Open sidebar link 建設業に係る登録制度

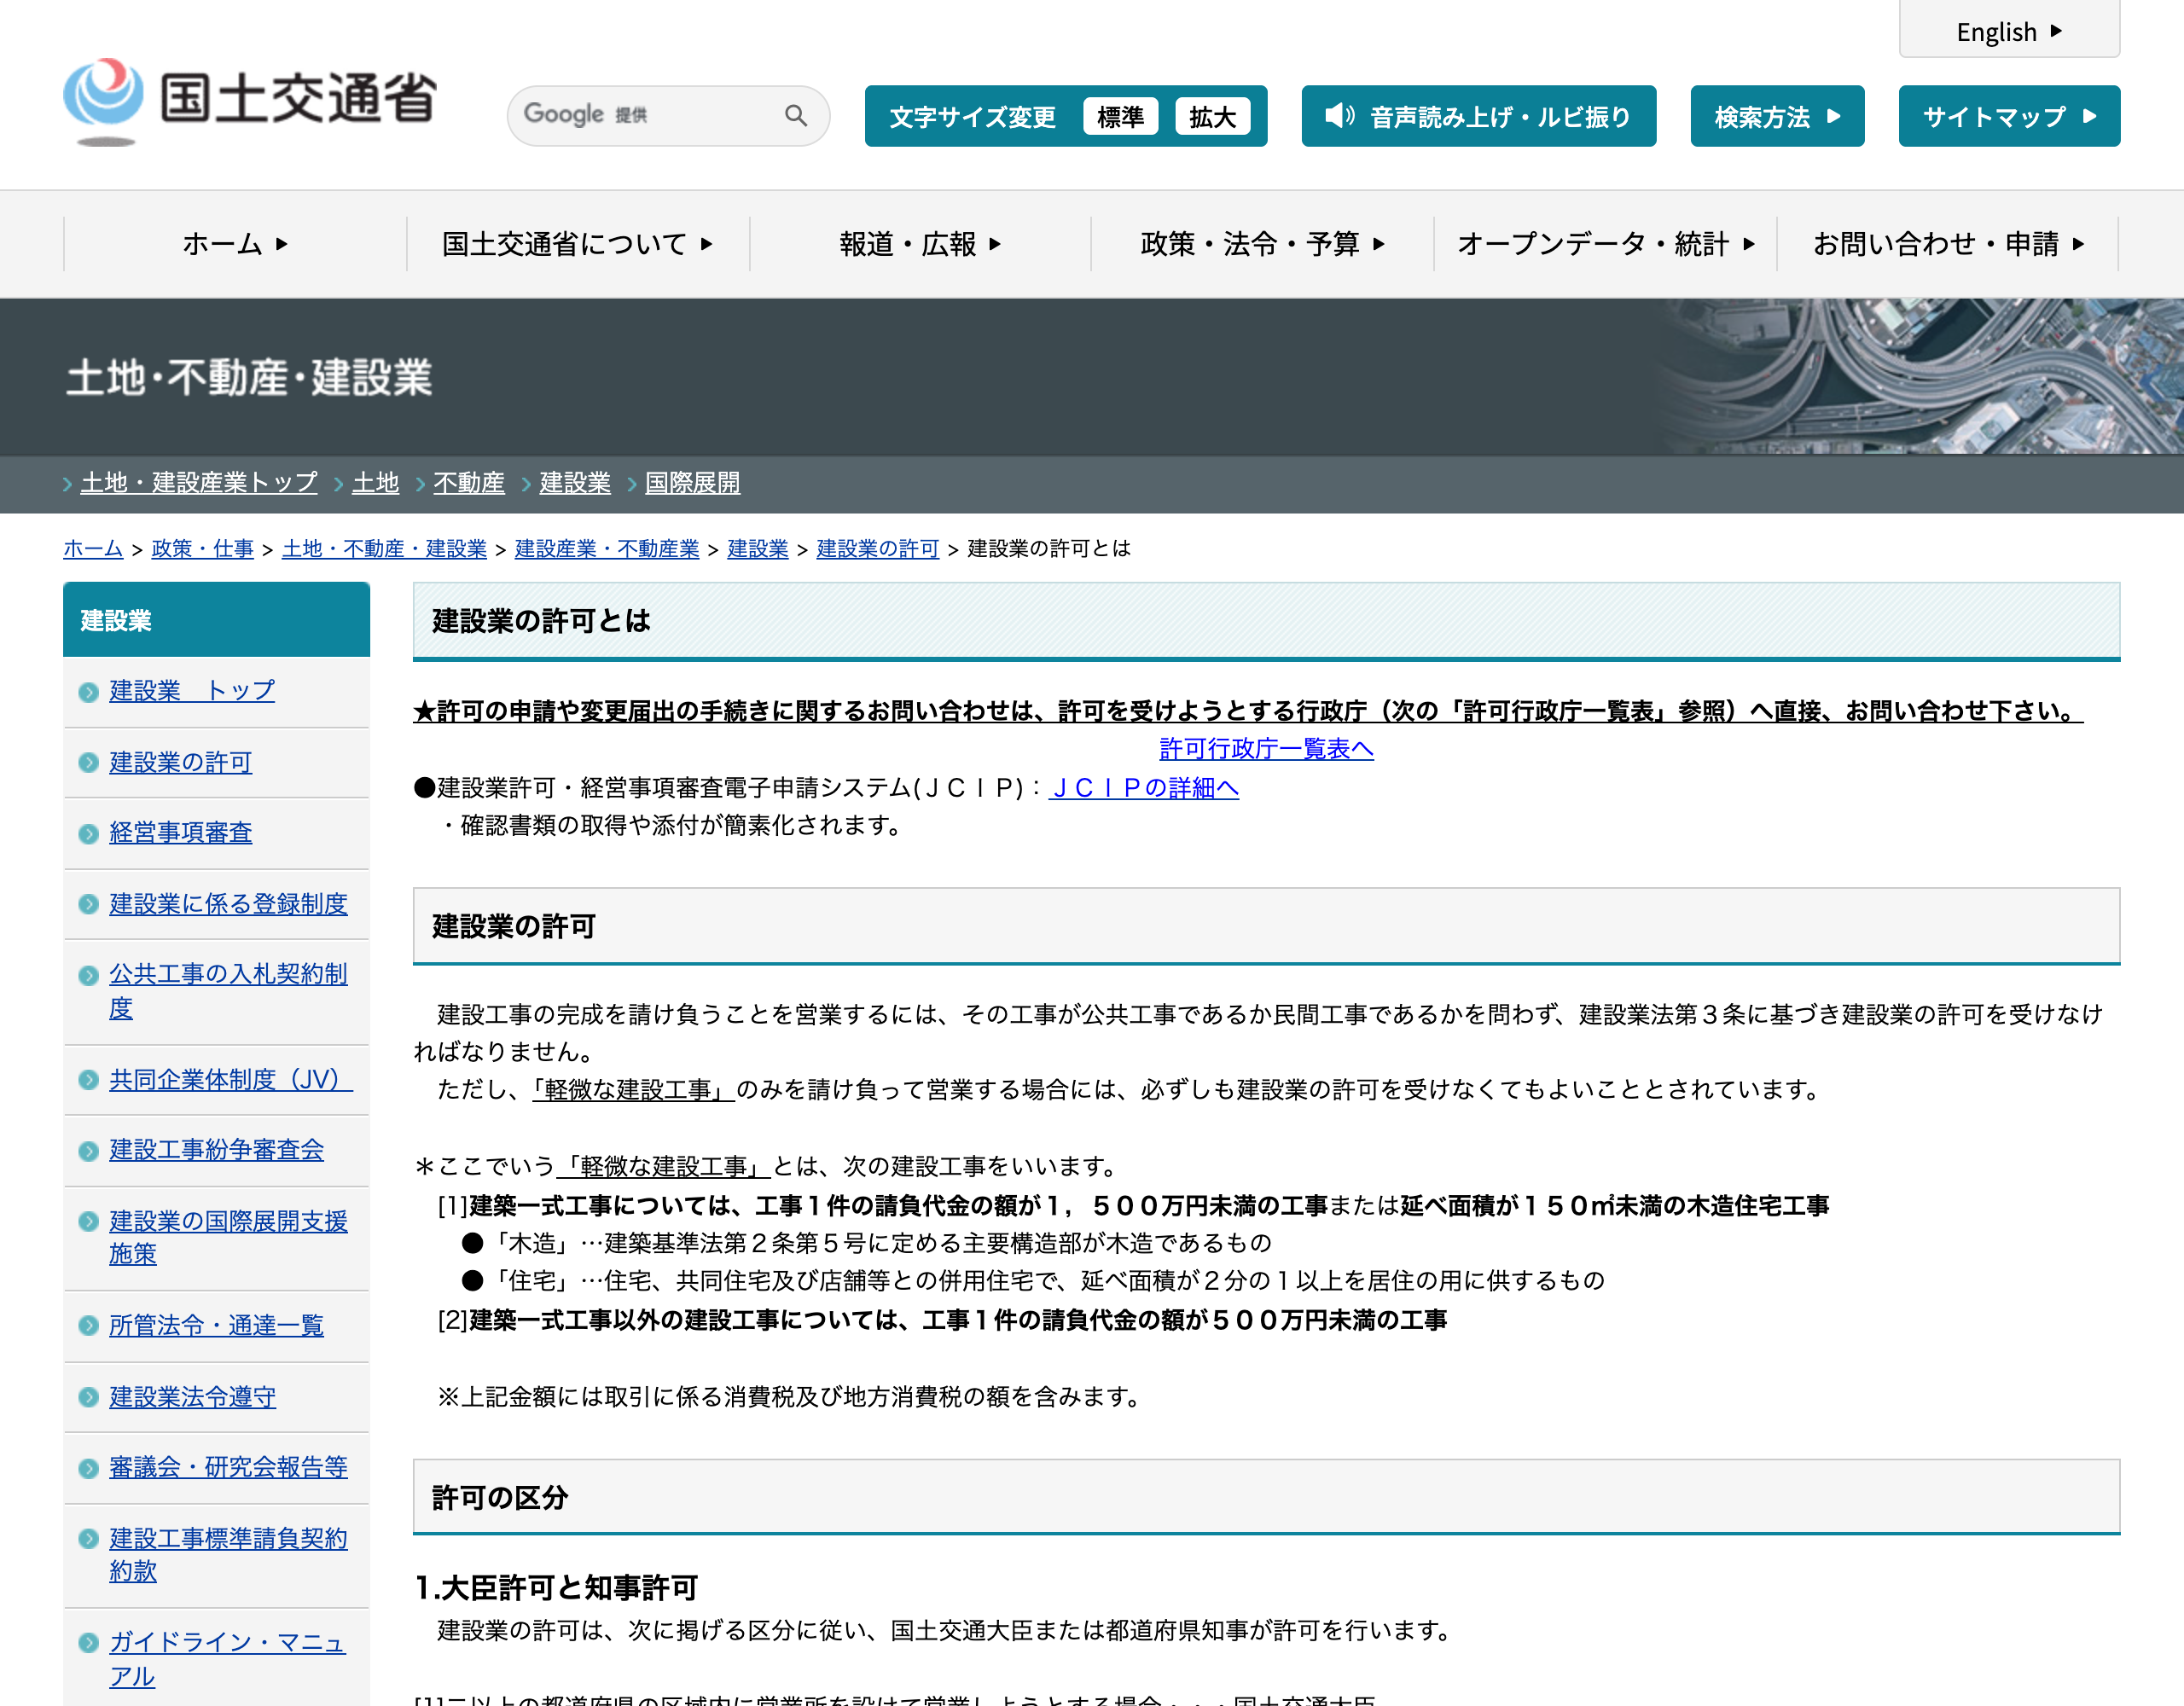pos(228,904)
